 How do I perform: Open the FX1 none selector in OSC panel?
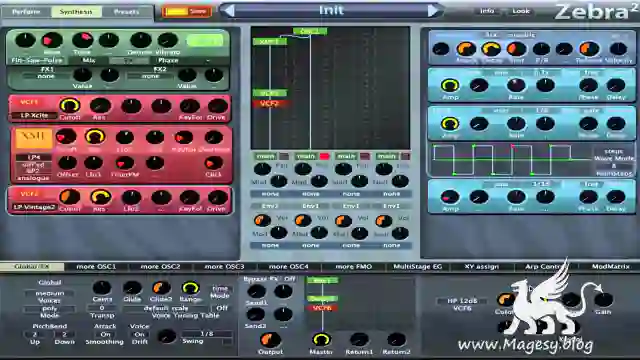coord(46,76)
